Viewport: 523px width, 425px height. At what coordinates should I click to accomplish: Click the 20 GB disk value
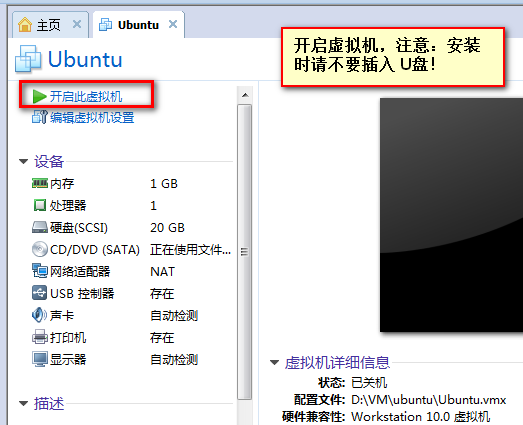(x=167, y=228)
